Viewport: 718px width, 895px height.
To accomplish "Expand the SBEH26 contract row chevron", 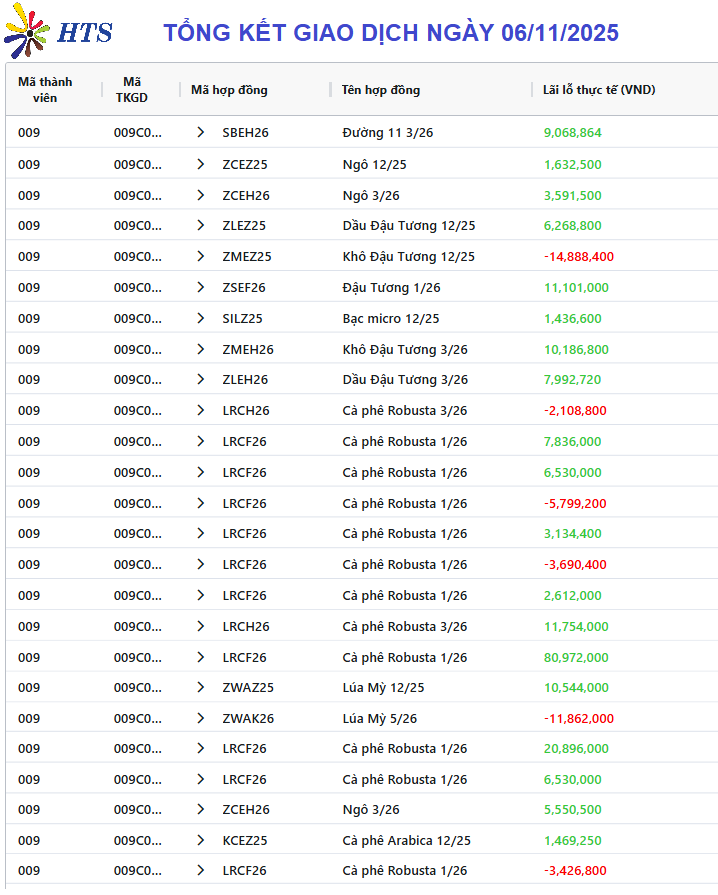I will 200,133.
